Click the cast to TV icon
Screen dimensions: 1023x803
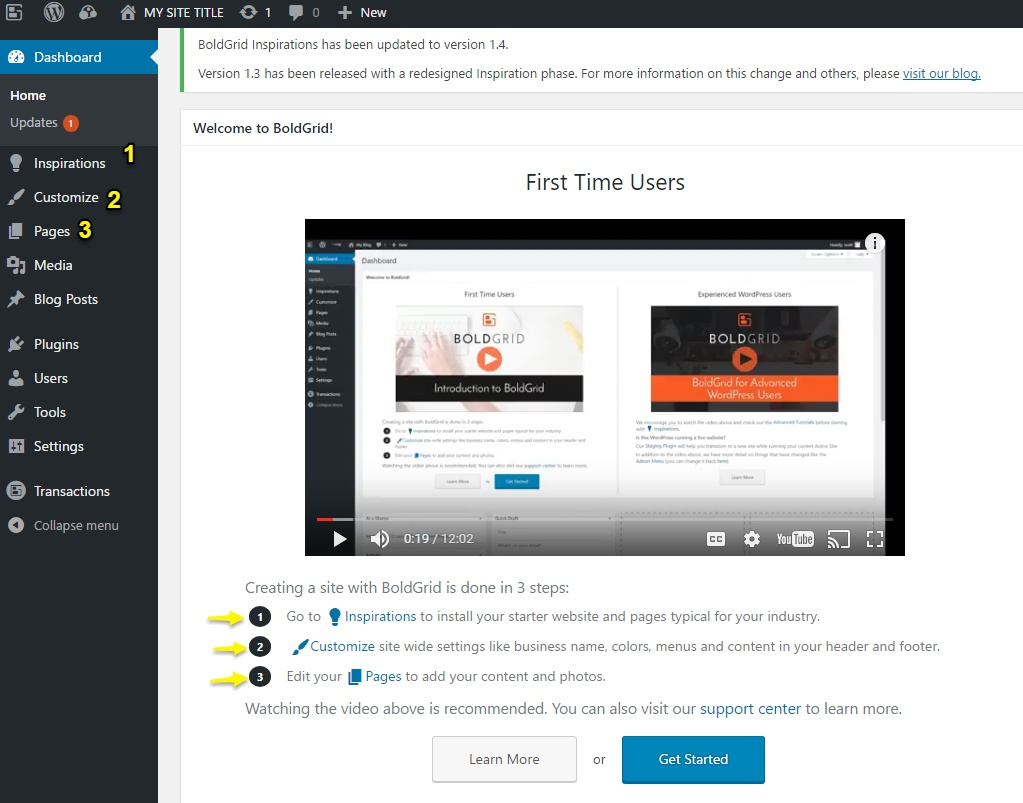click(x=838, y=539)
